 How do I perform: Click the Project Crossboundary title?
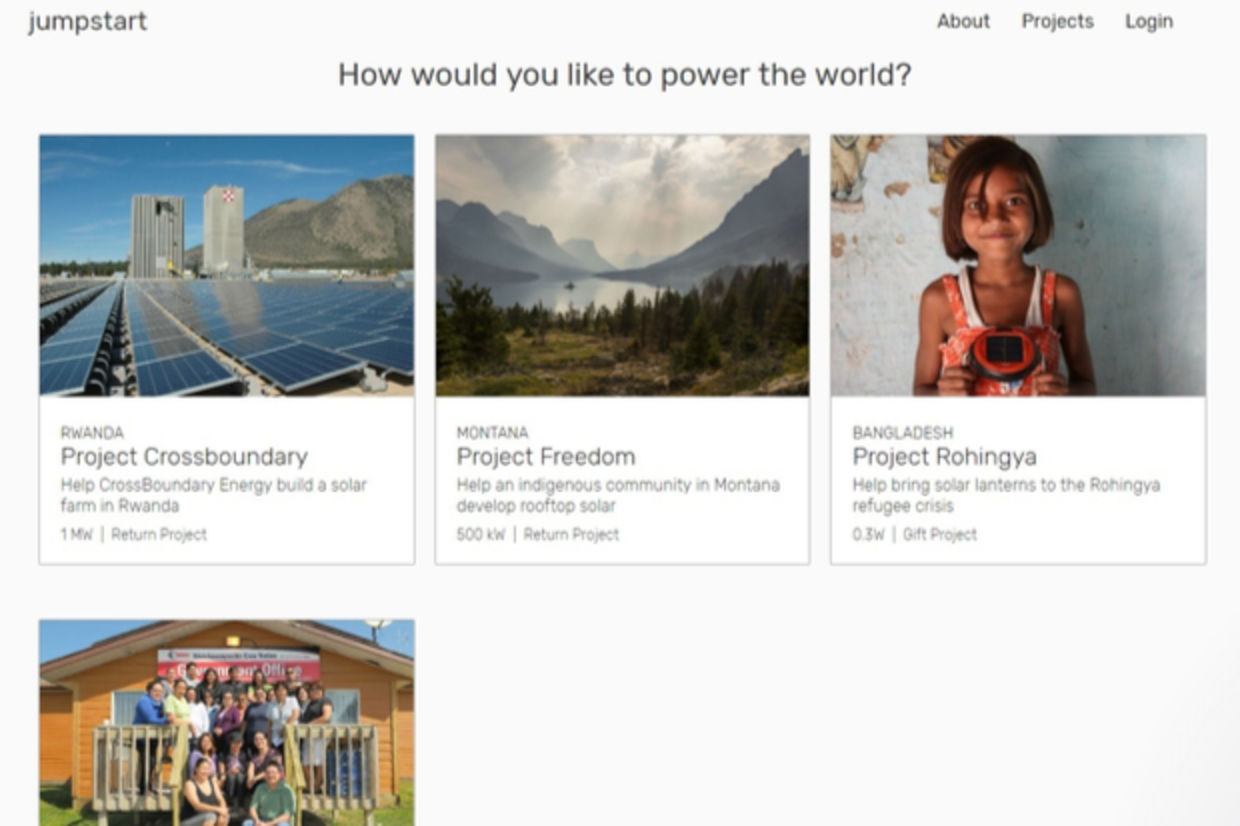[x=184, y=457]
